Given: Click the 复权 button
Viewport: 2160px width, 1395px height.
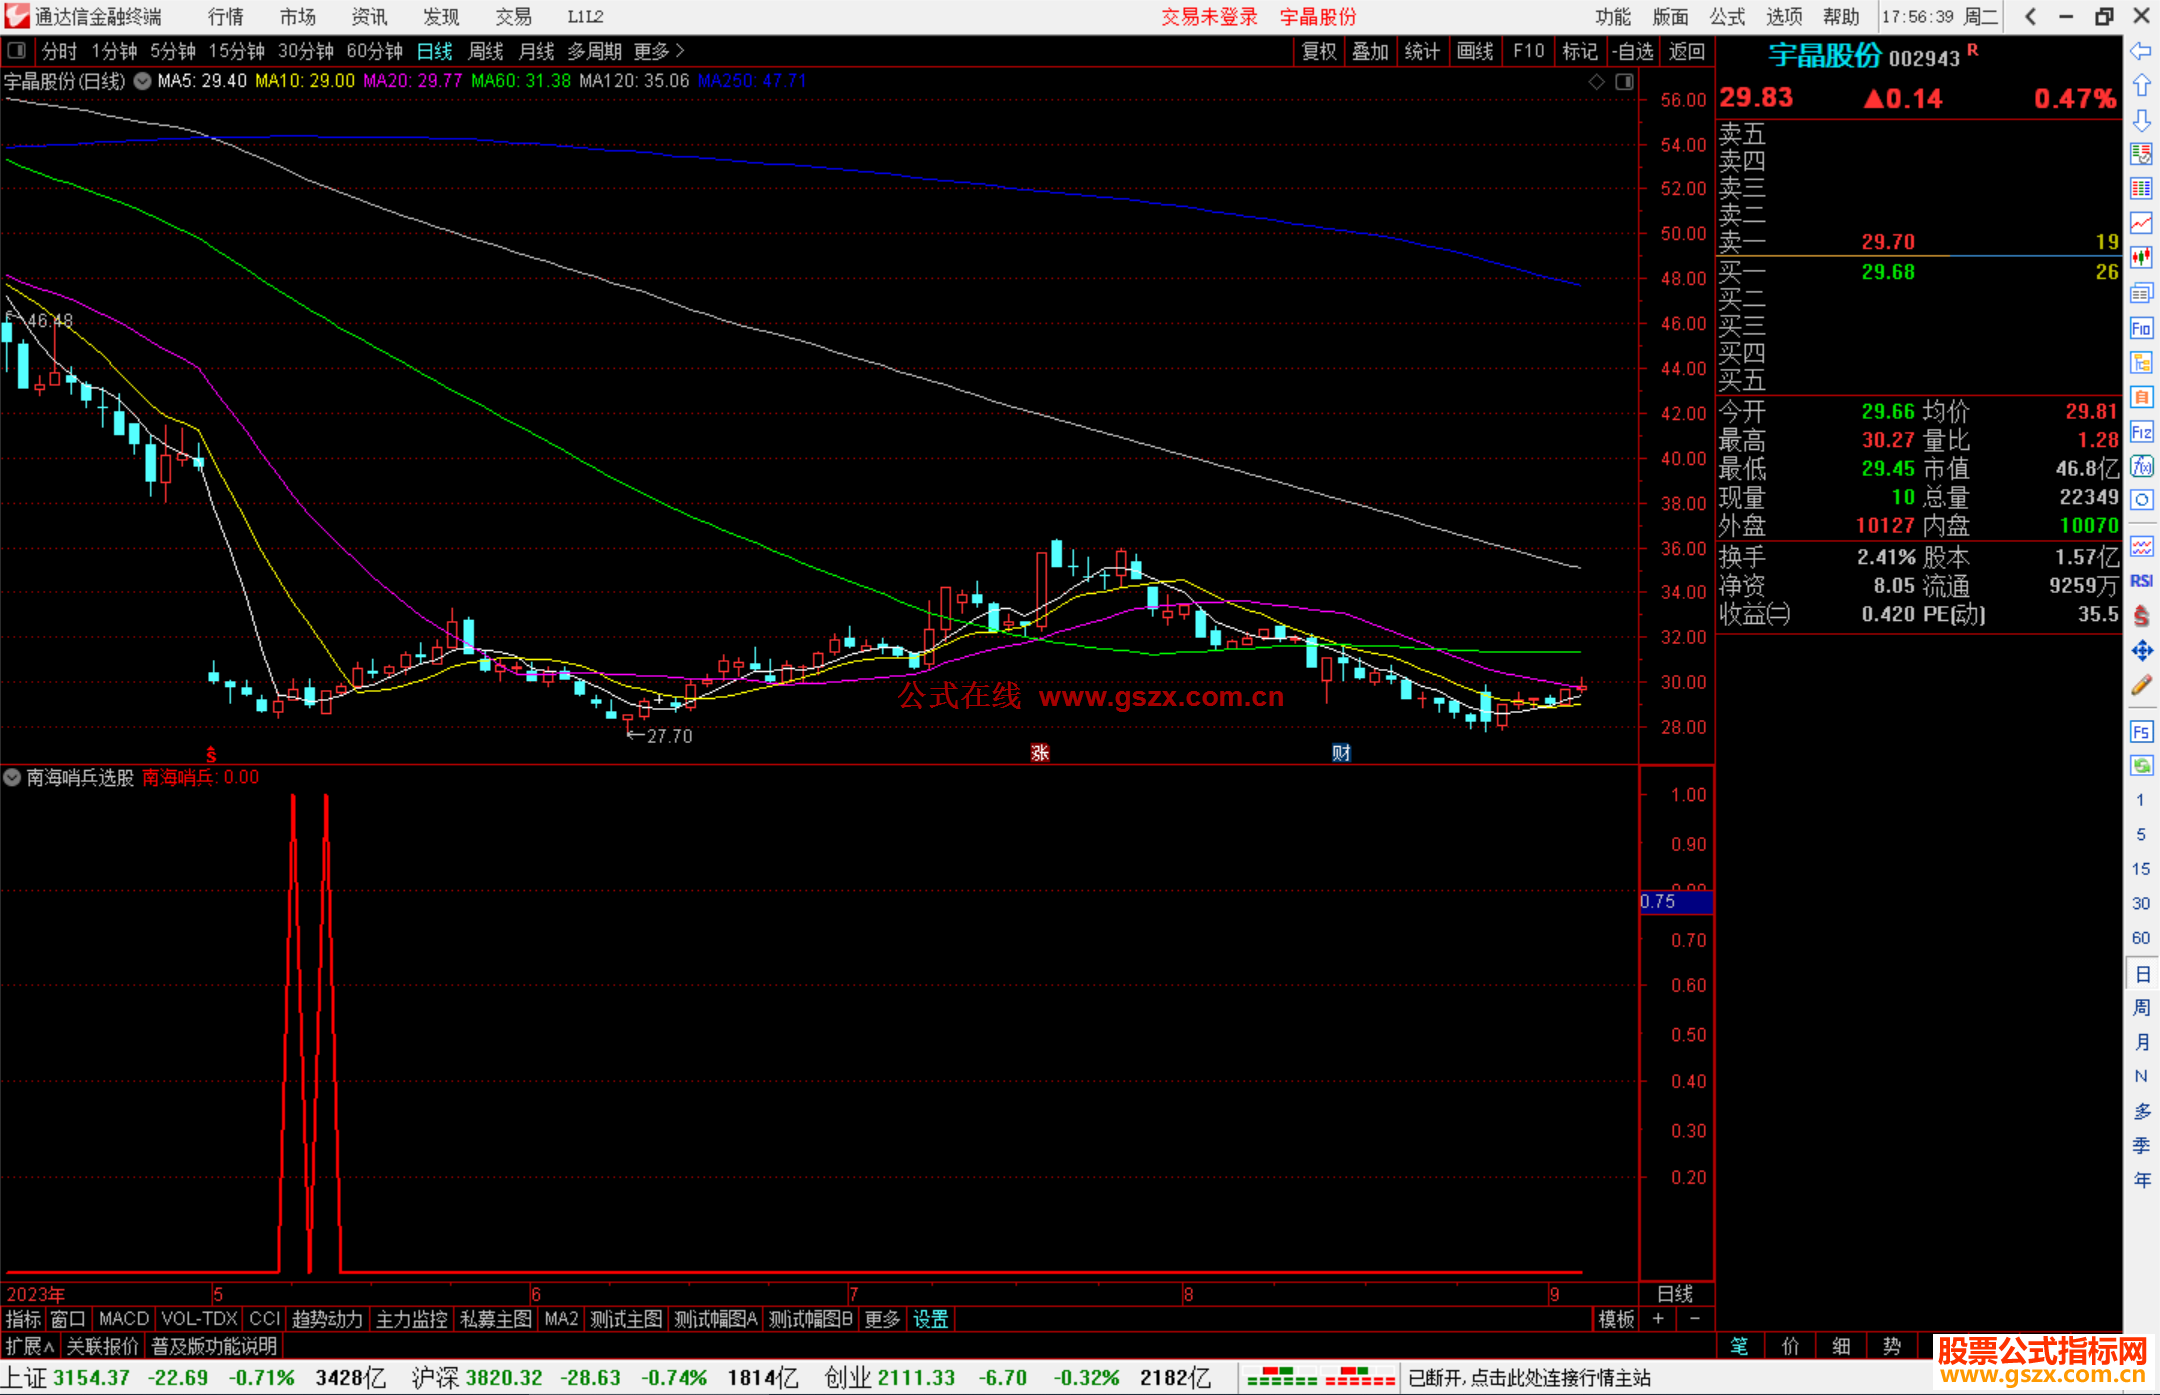Looking at the screenshot, I should 1319,51.
